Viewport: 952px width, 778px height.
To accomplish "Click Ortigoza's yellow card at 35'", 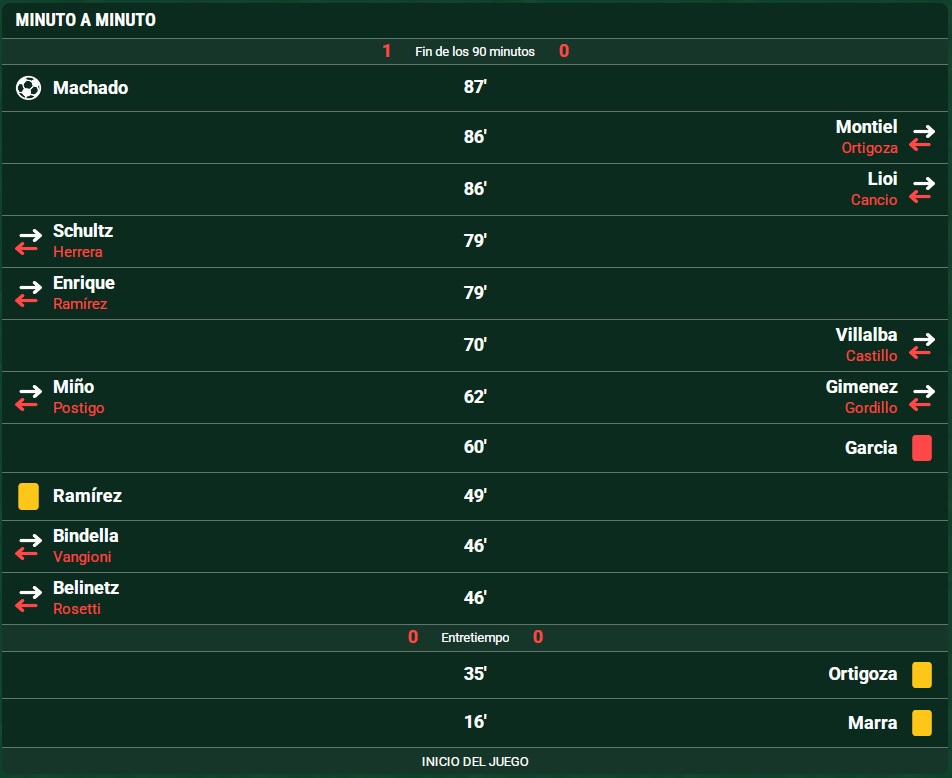I will pyautogui.click(x=922, y=675).
